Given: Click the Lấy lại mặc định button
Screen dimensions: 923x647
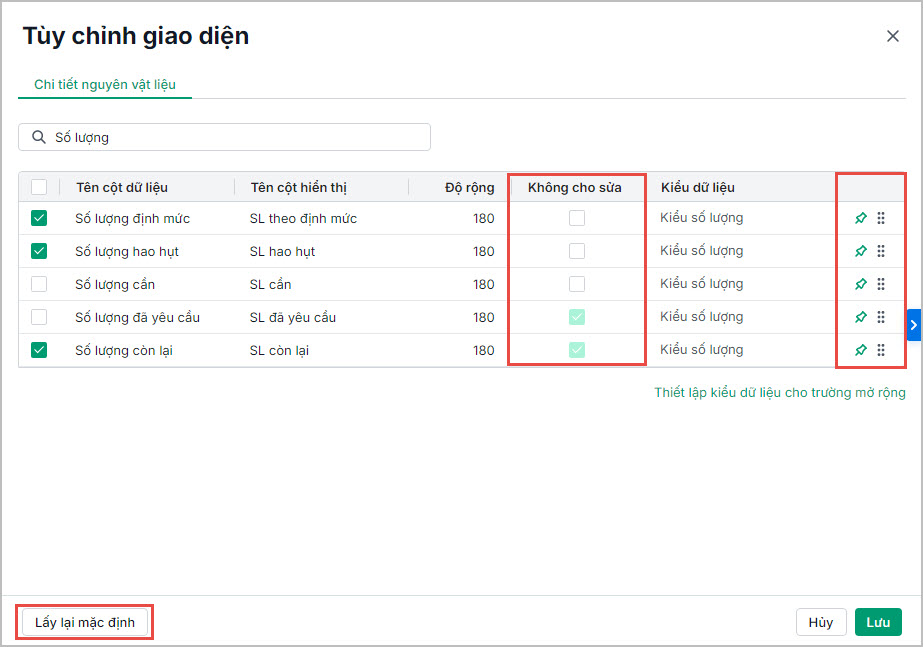Looking at the screenshot, I should (85, 622).
